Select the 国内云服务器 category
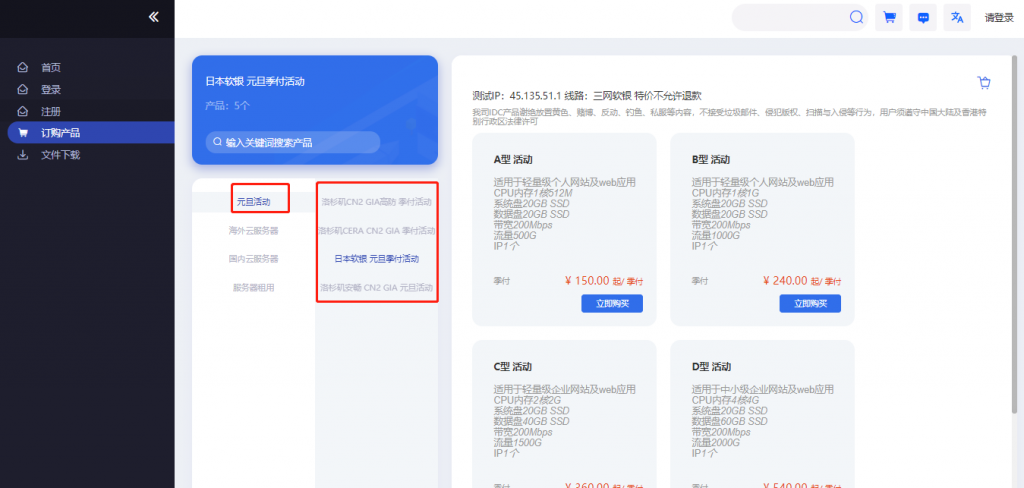The height and width of the screenshot is (488, 1024). tap(253, 259)
